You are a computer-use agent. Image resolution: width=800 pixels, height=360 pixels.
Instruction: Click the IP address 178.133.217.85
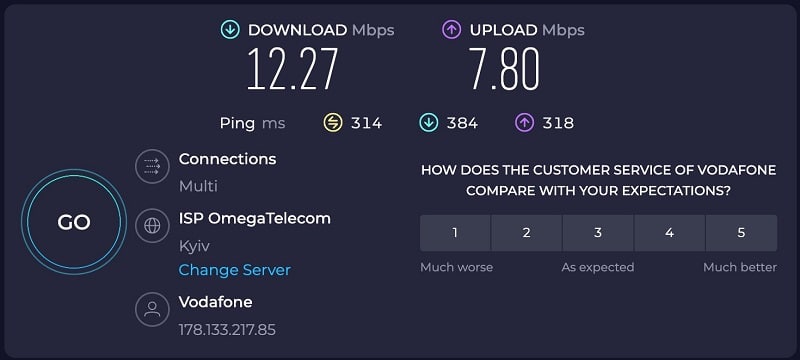tap(227, 330)
